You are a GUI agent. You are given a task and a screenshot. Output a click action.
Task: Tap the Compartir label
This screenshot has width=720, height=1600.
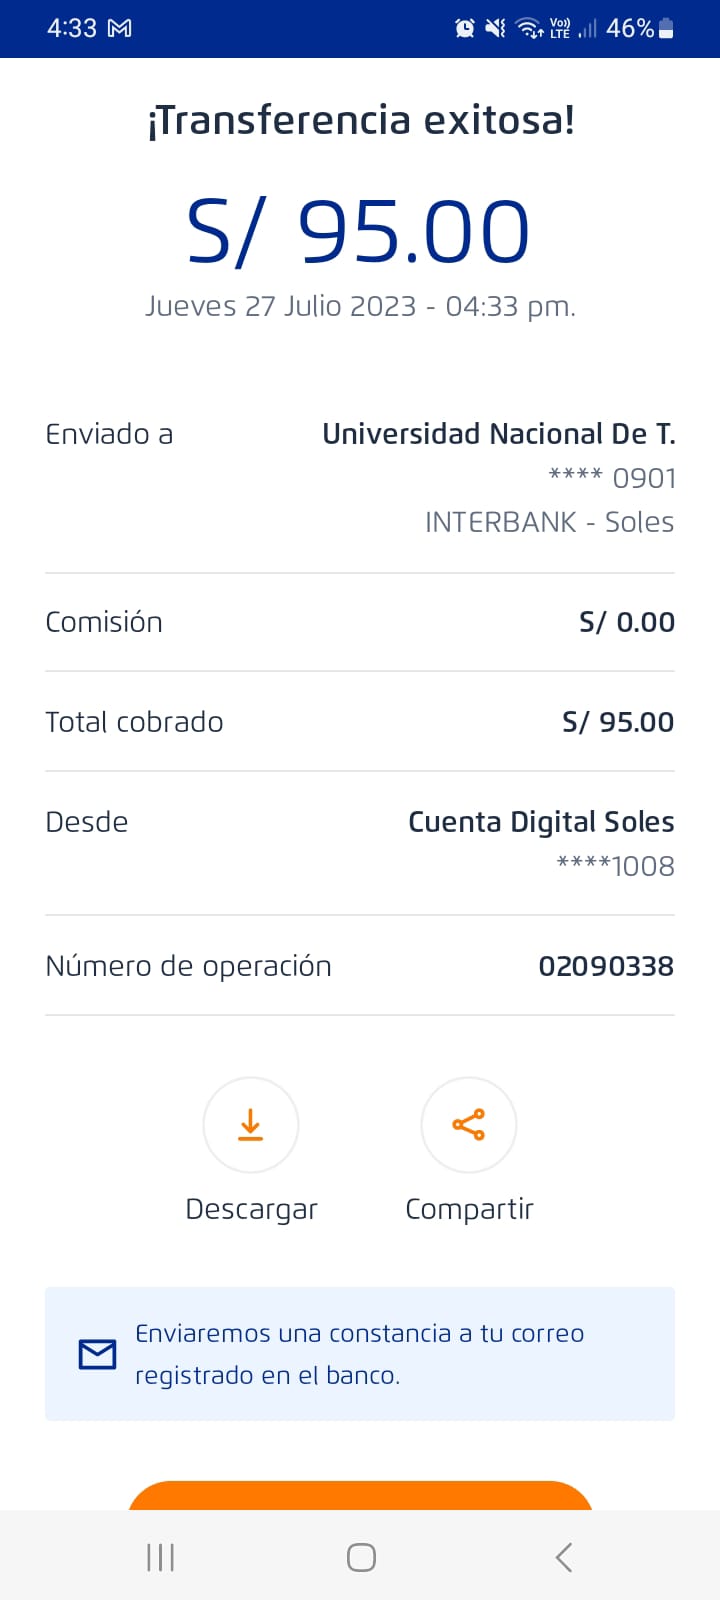point(469,1209)
